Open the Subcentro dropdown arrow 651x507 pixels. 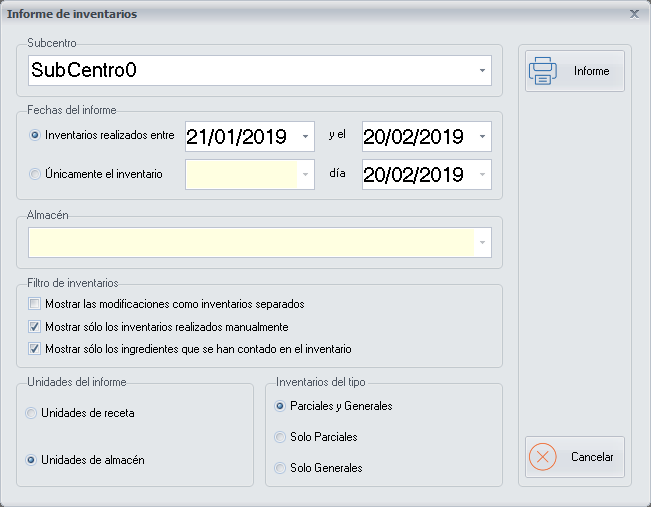click(482, 71)
